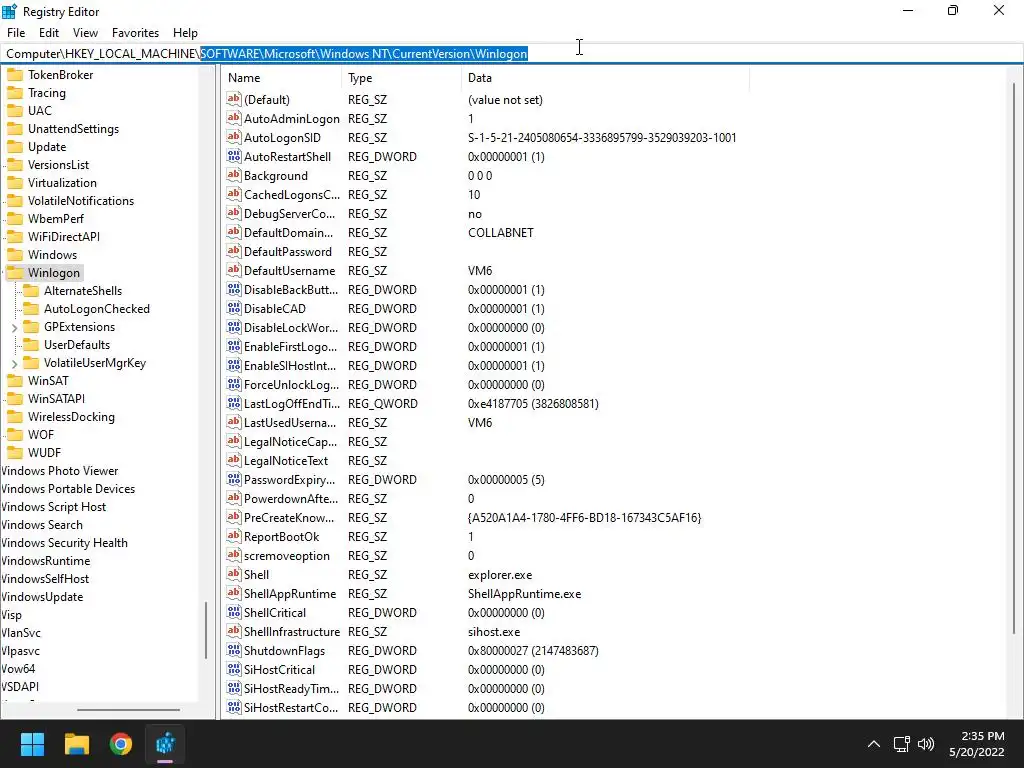
Task: Click the WUDF folder icon
Action: pos(15,453)
